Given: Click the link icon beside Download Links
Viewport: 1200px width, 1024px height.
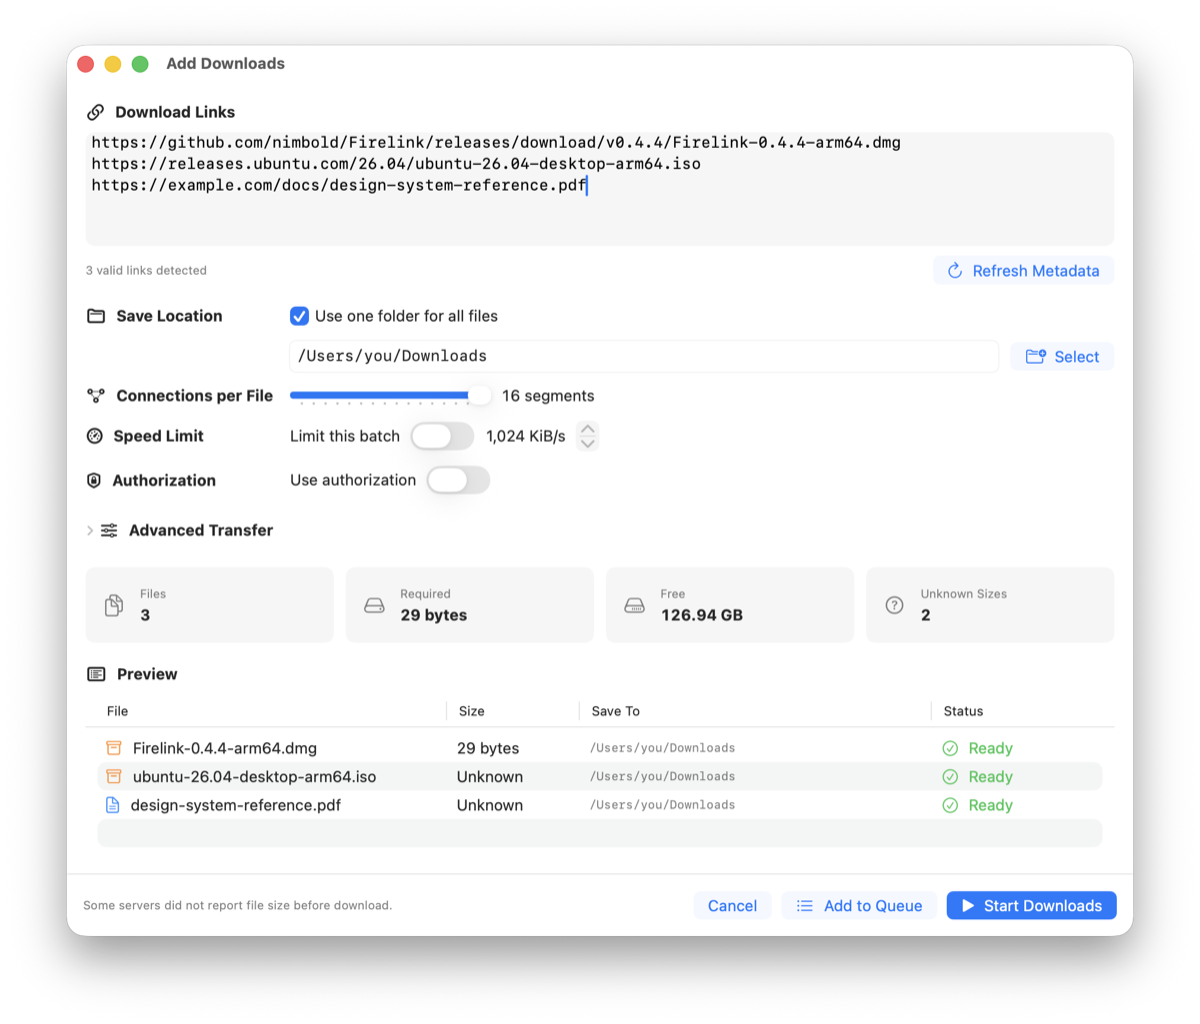Looking at the screenshot, I should 96,112.
